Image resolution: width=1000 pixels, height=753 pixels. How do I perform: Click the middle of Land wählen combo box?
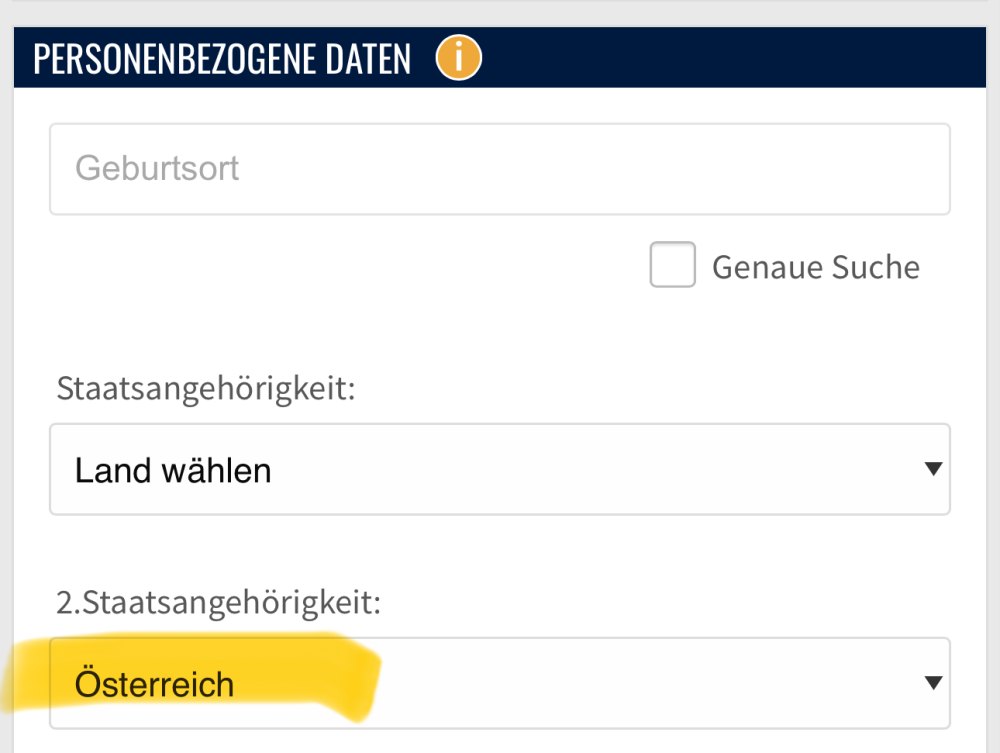coord(499,469)
